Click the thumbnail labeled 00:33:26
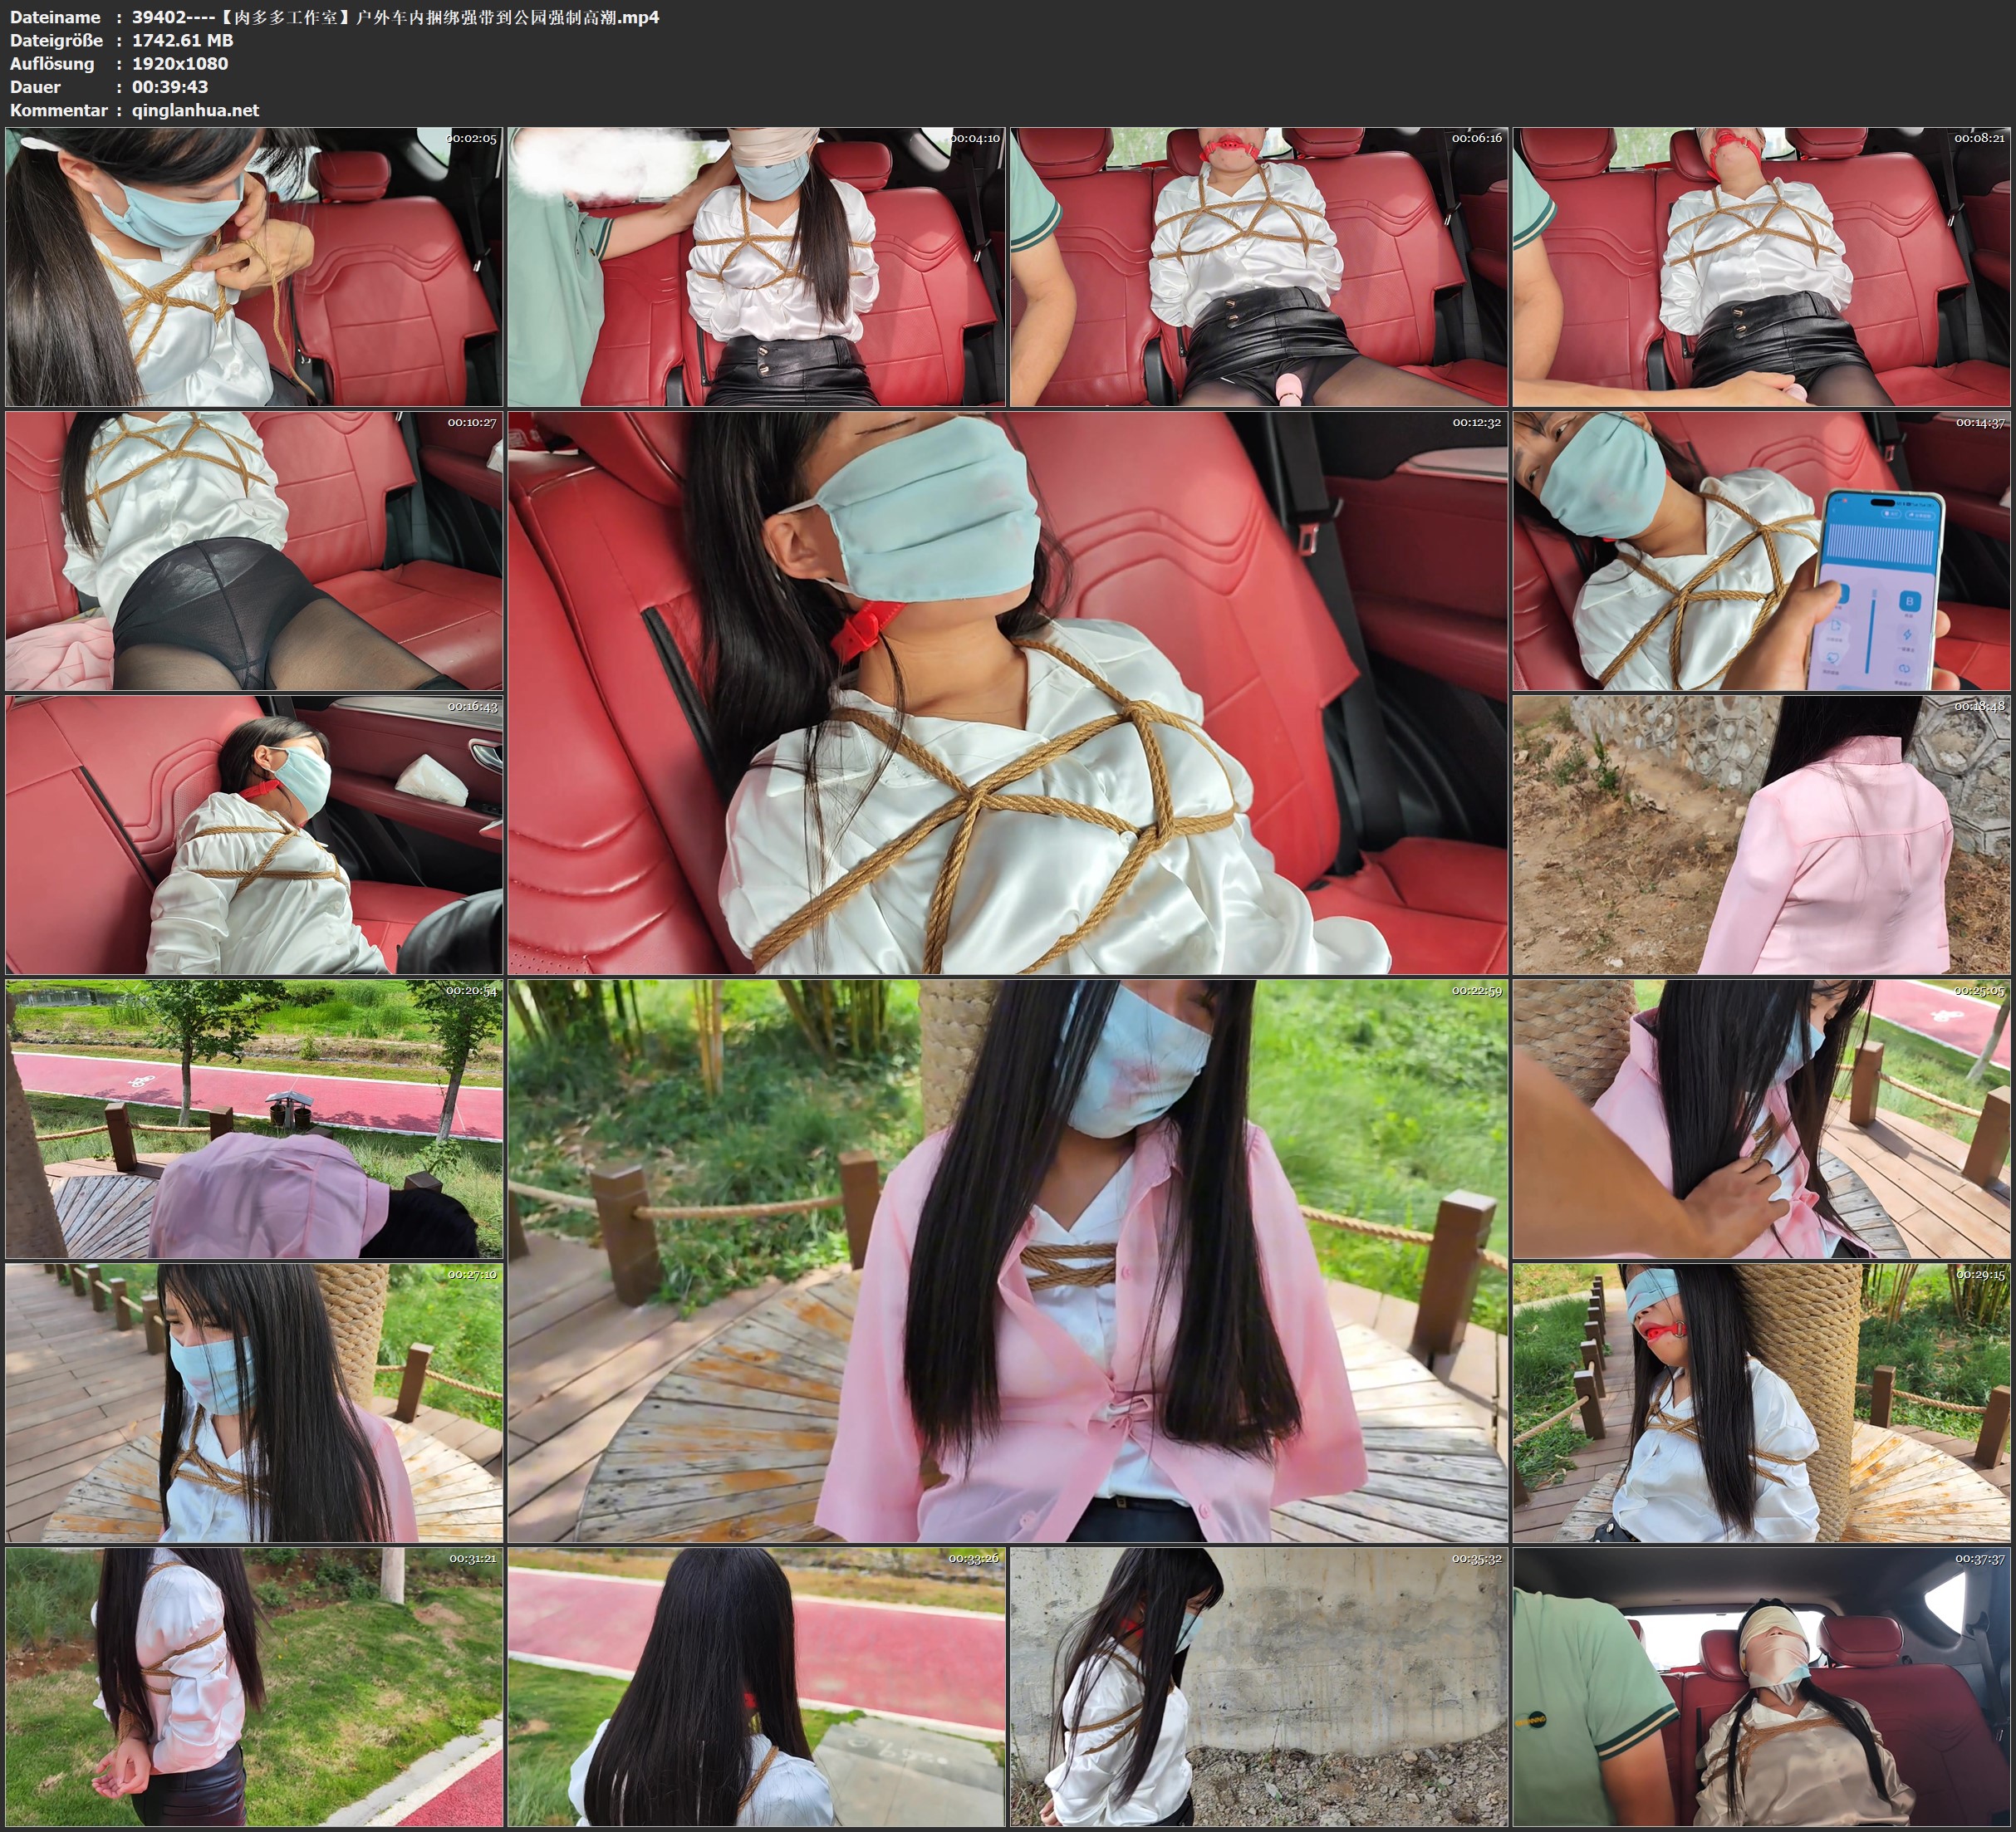 [x=756, y=1686]
